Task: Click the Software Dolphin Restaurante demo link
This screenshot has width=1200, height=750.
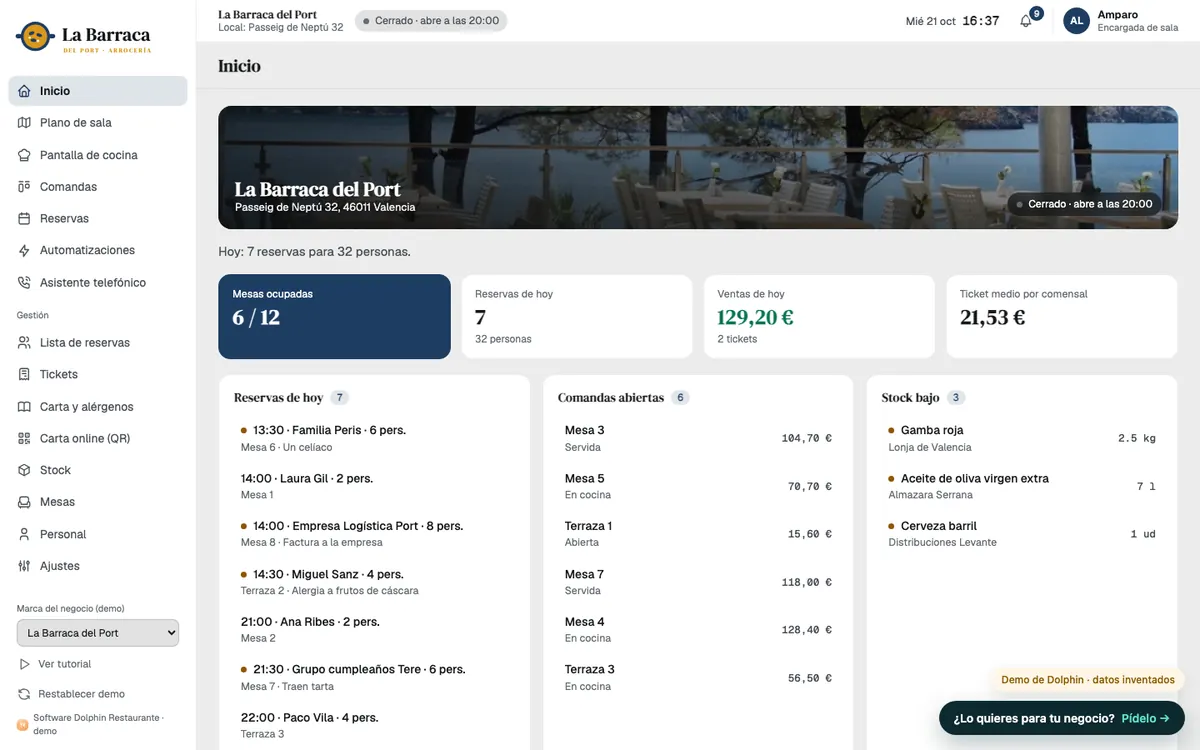Action: pos(97,724)
